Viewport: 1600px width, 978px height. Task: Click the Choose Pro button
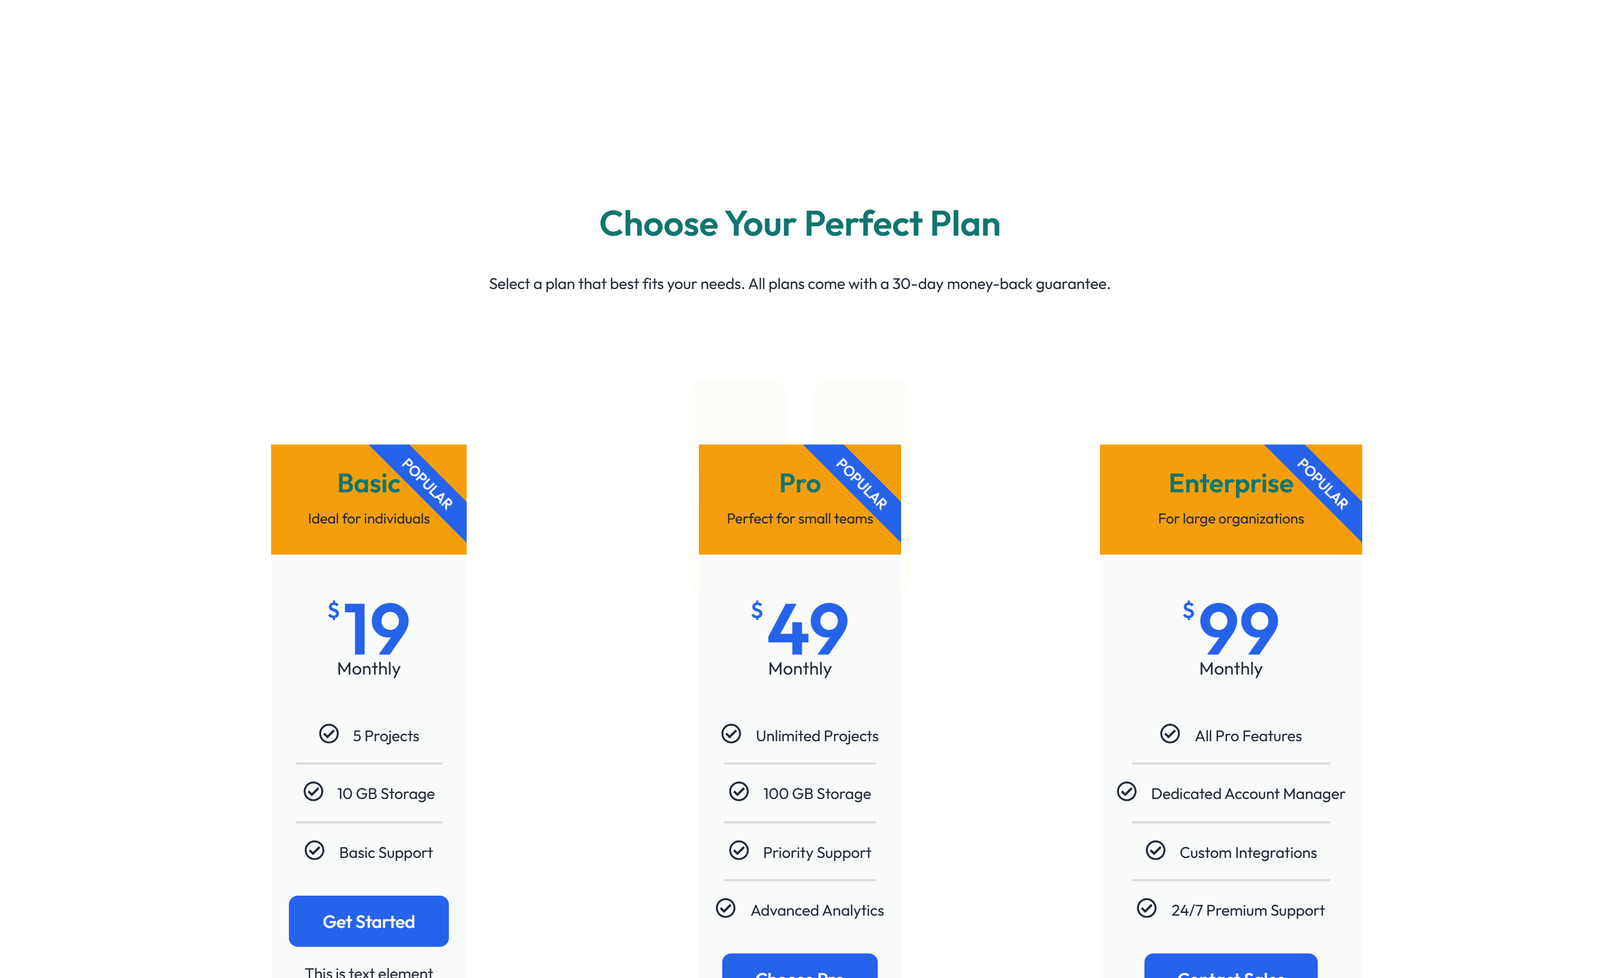(799, 970)
